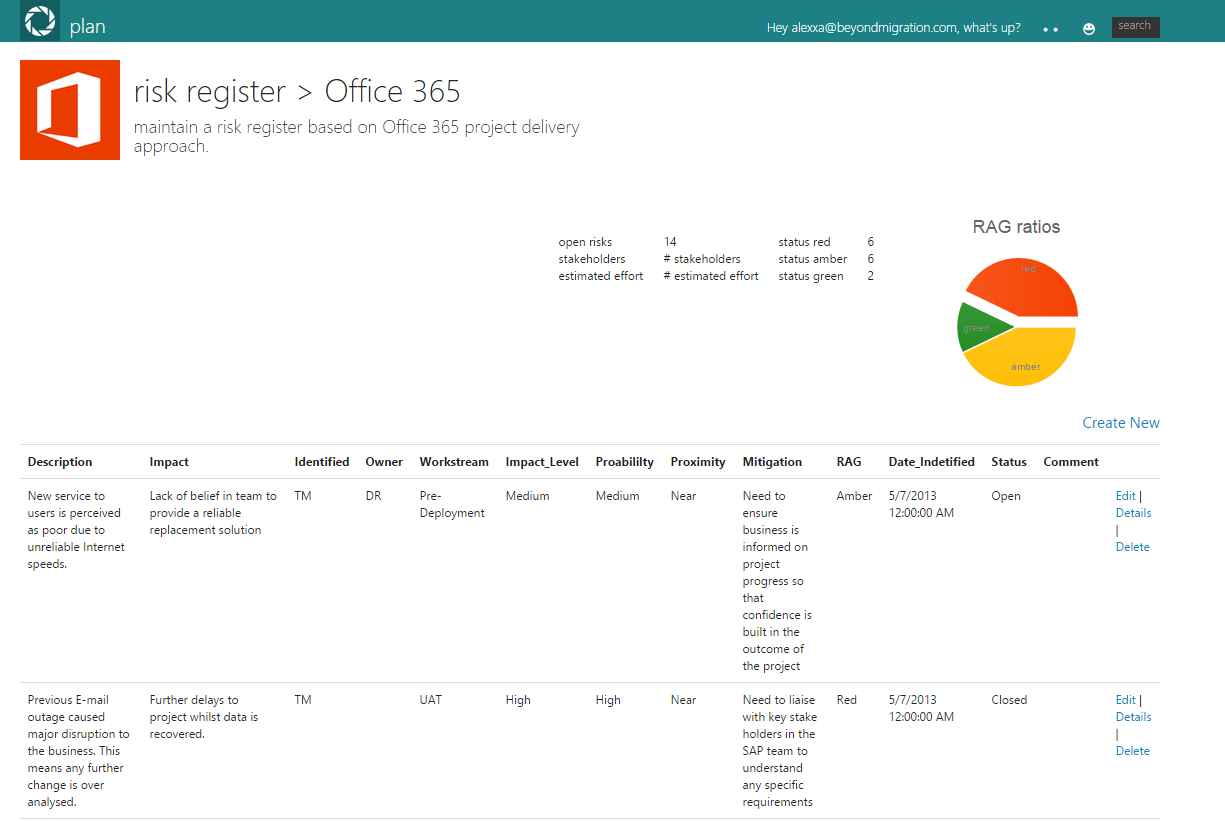1225x821 pixels.
Task: Click the 'open risks' label
Action: 585,242
